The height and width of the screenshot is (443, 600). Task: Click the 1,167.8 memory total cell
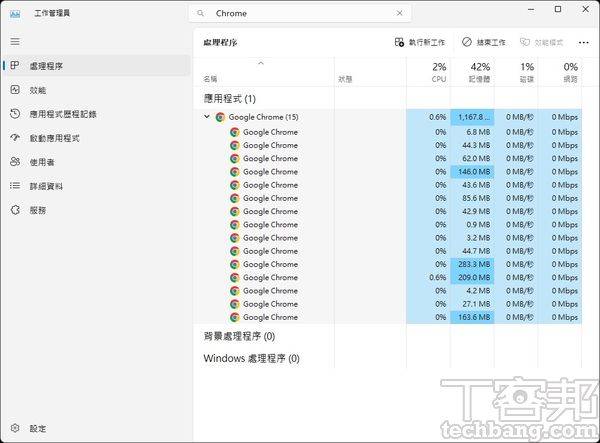[472, 117]
